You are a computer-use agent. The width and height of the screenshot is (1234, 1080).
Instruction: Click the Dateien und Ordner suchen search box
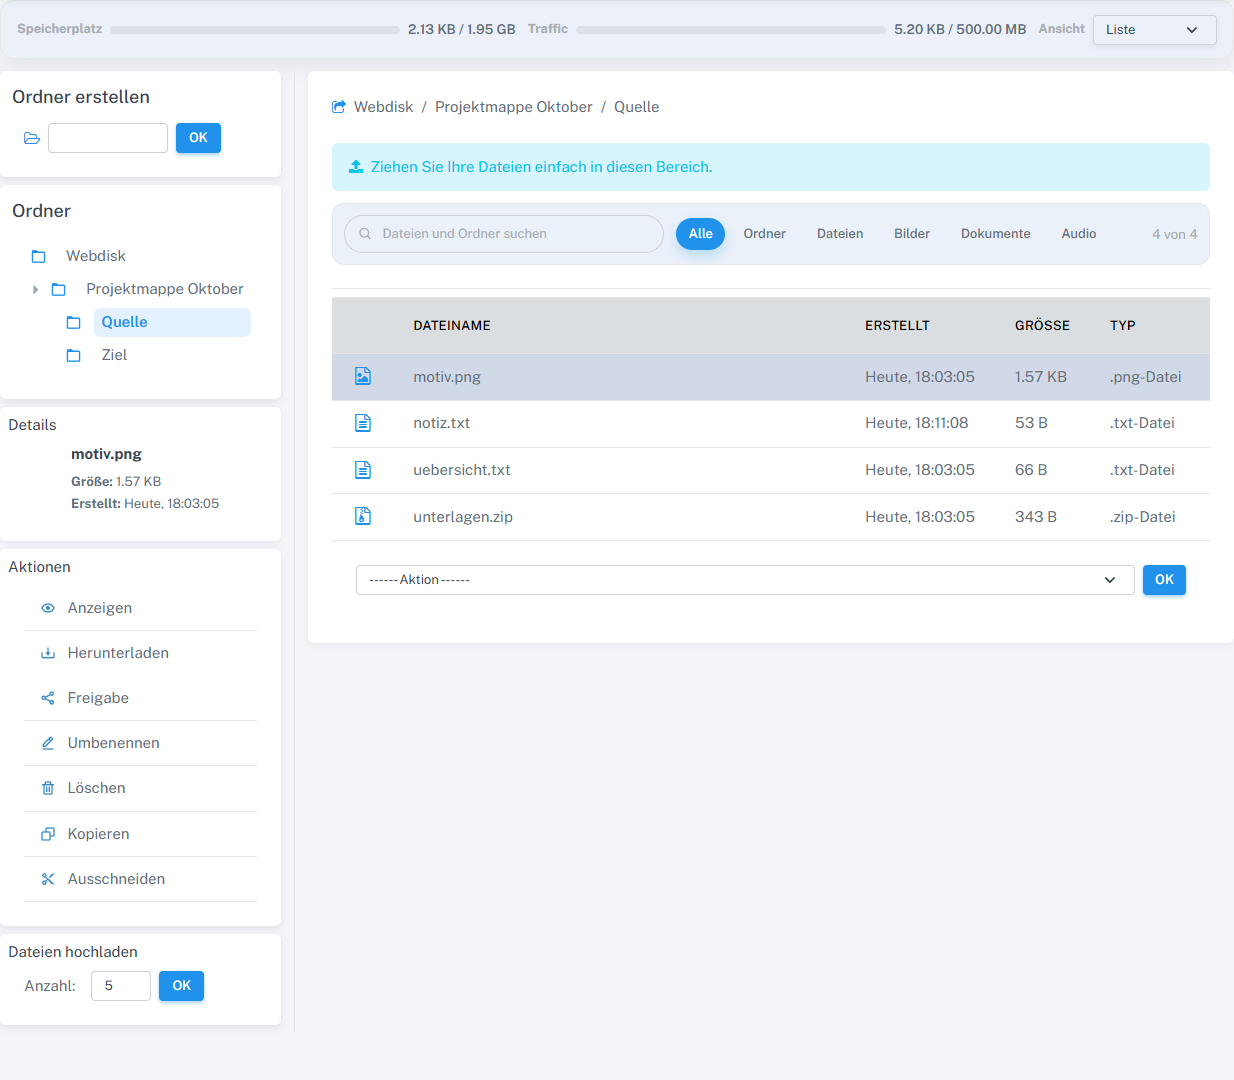(504, 234)
